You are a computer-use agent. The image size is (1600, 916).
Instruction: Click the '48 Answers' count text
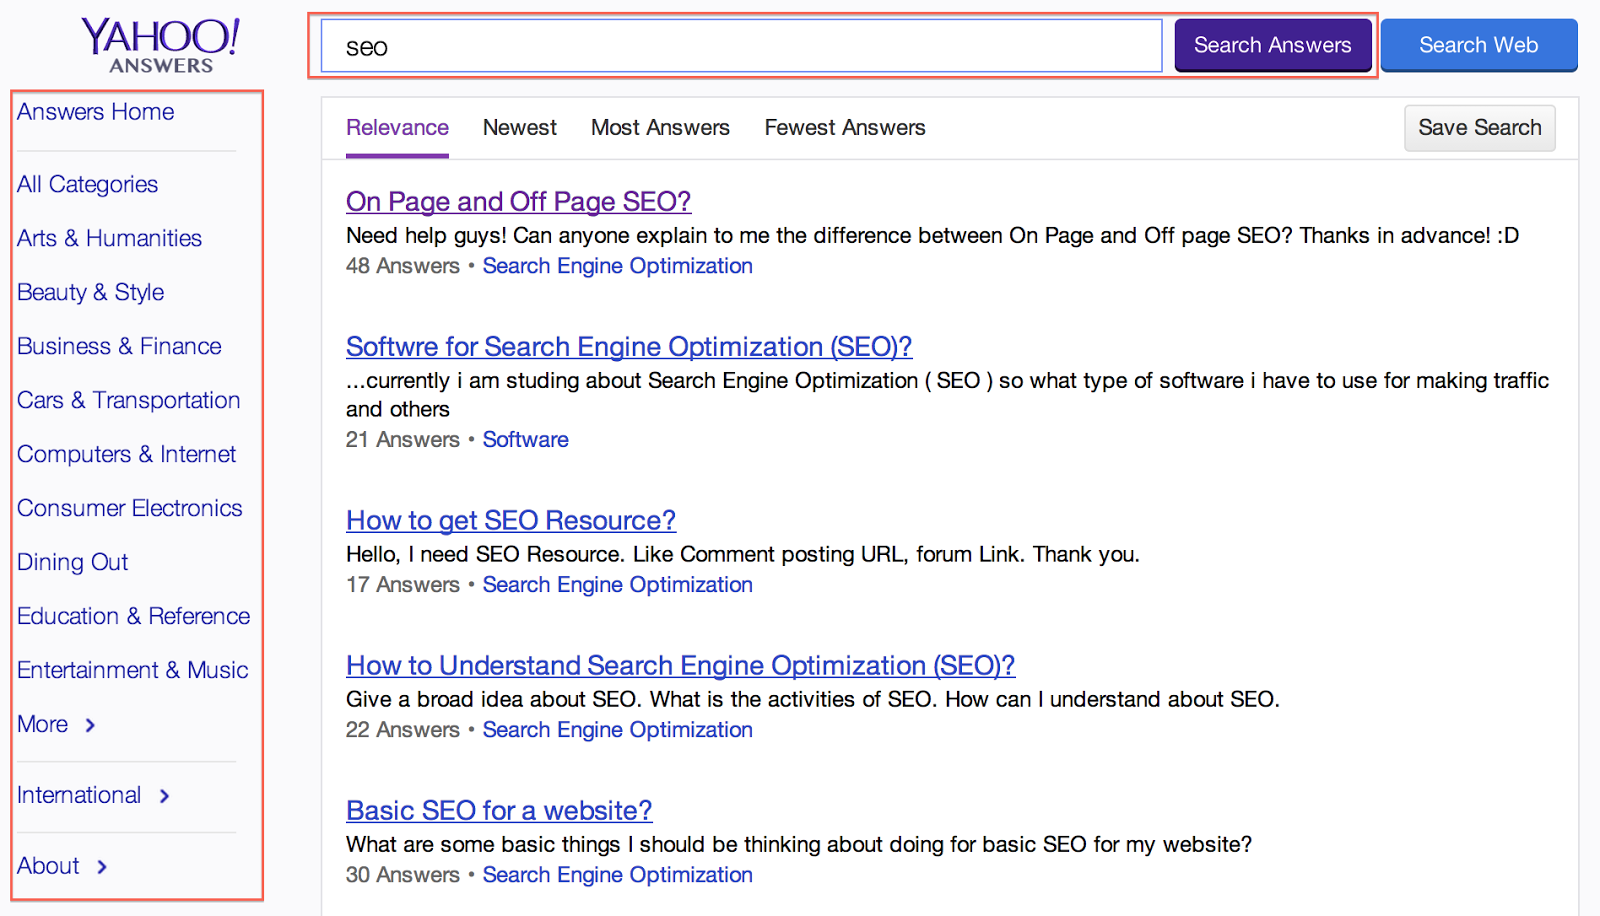pyautogui.click(x=403, y=266)
